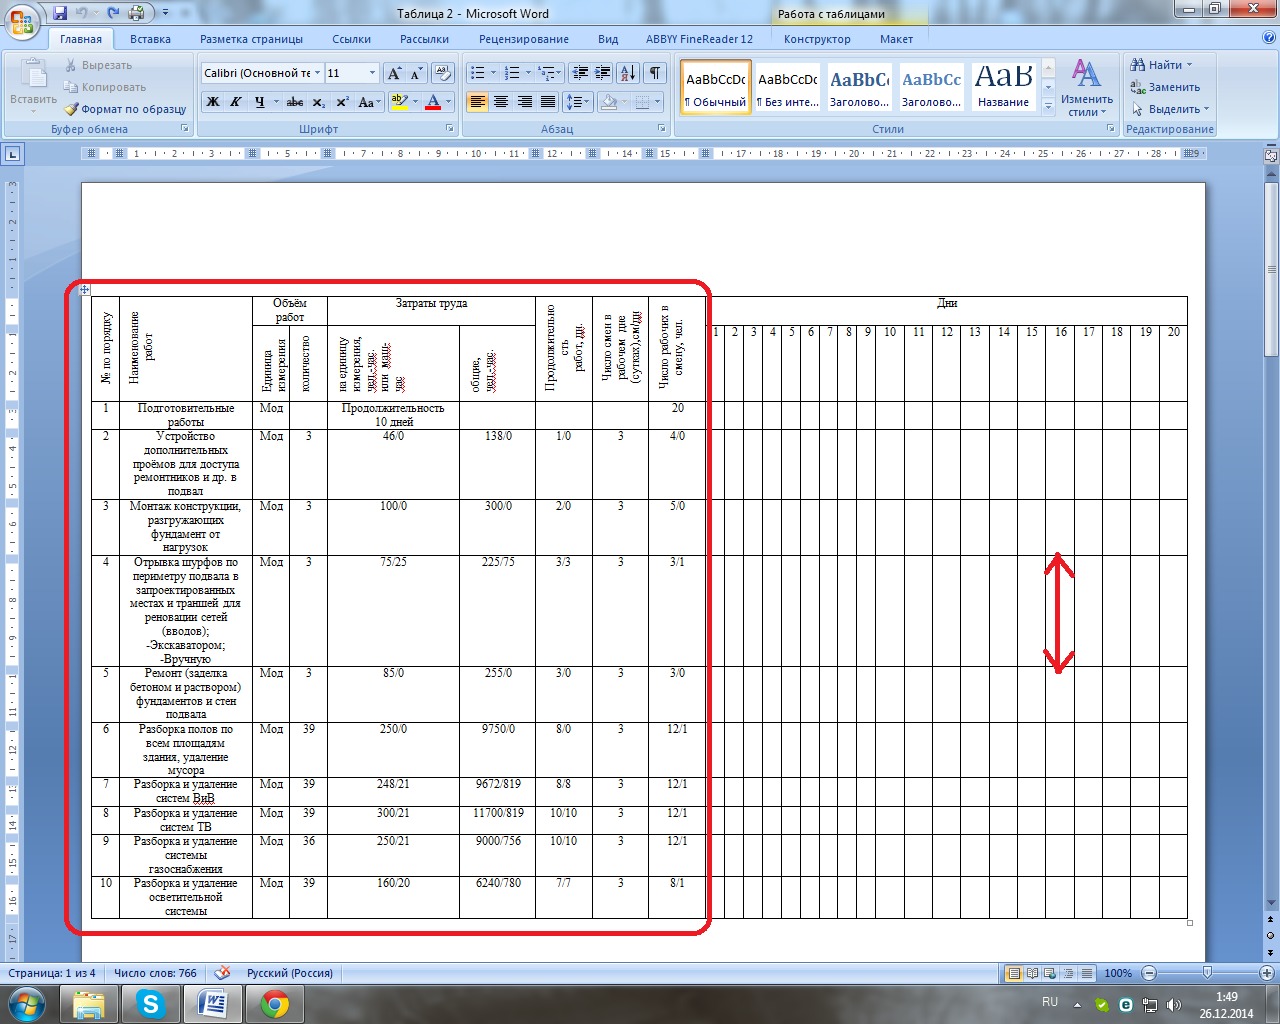Click the spelling check icon in the status bar
Viewport: 1280px width, 1024px height.
[223, 973]
